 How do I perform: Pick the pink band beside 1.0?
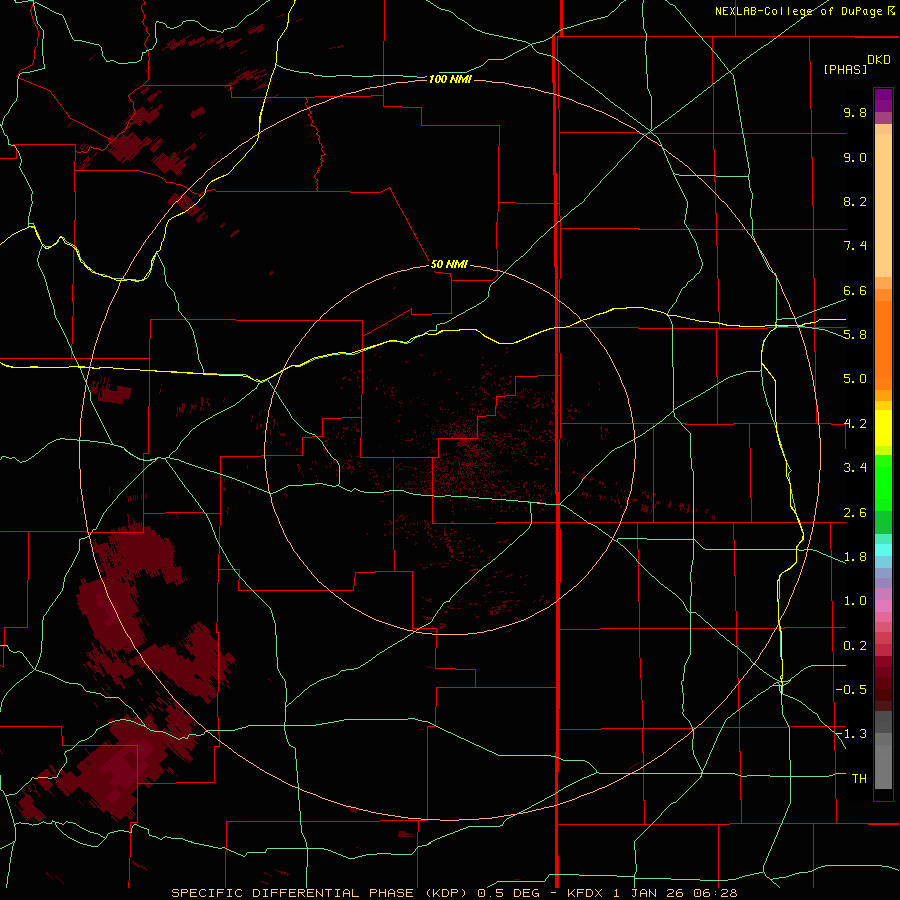(x=883, y=606)
